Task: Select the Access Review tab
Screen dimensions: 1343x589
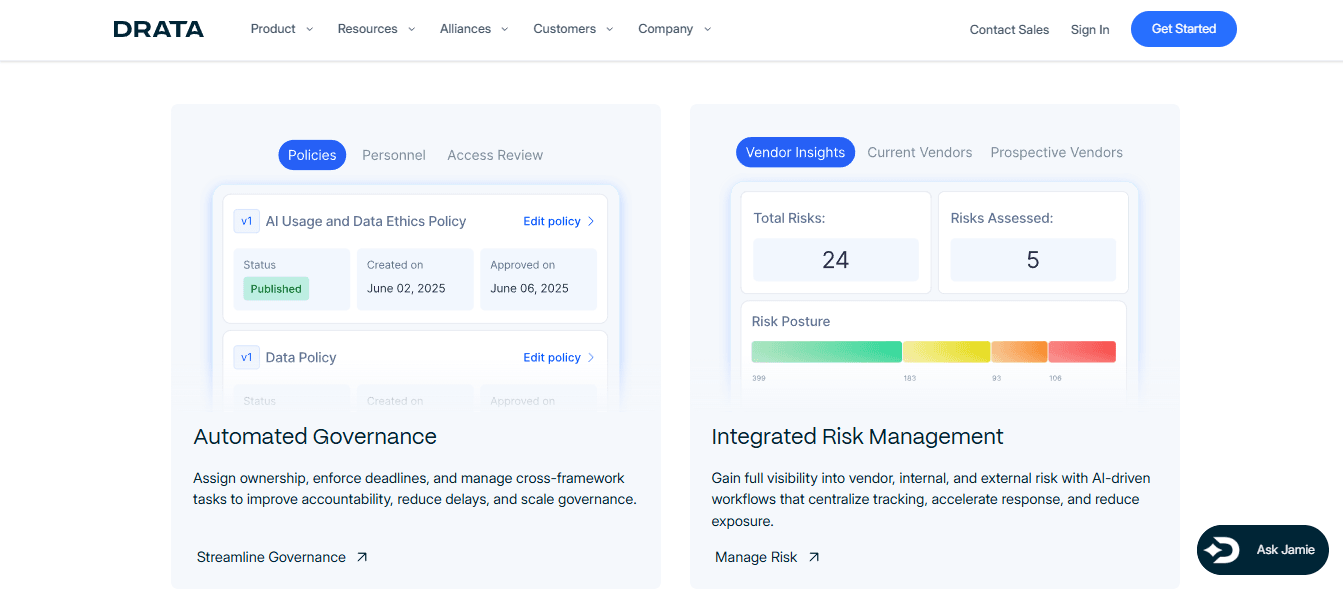Action: tap(495, 155)
